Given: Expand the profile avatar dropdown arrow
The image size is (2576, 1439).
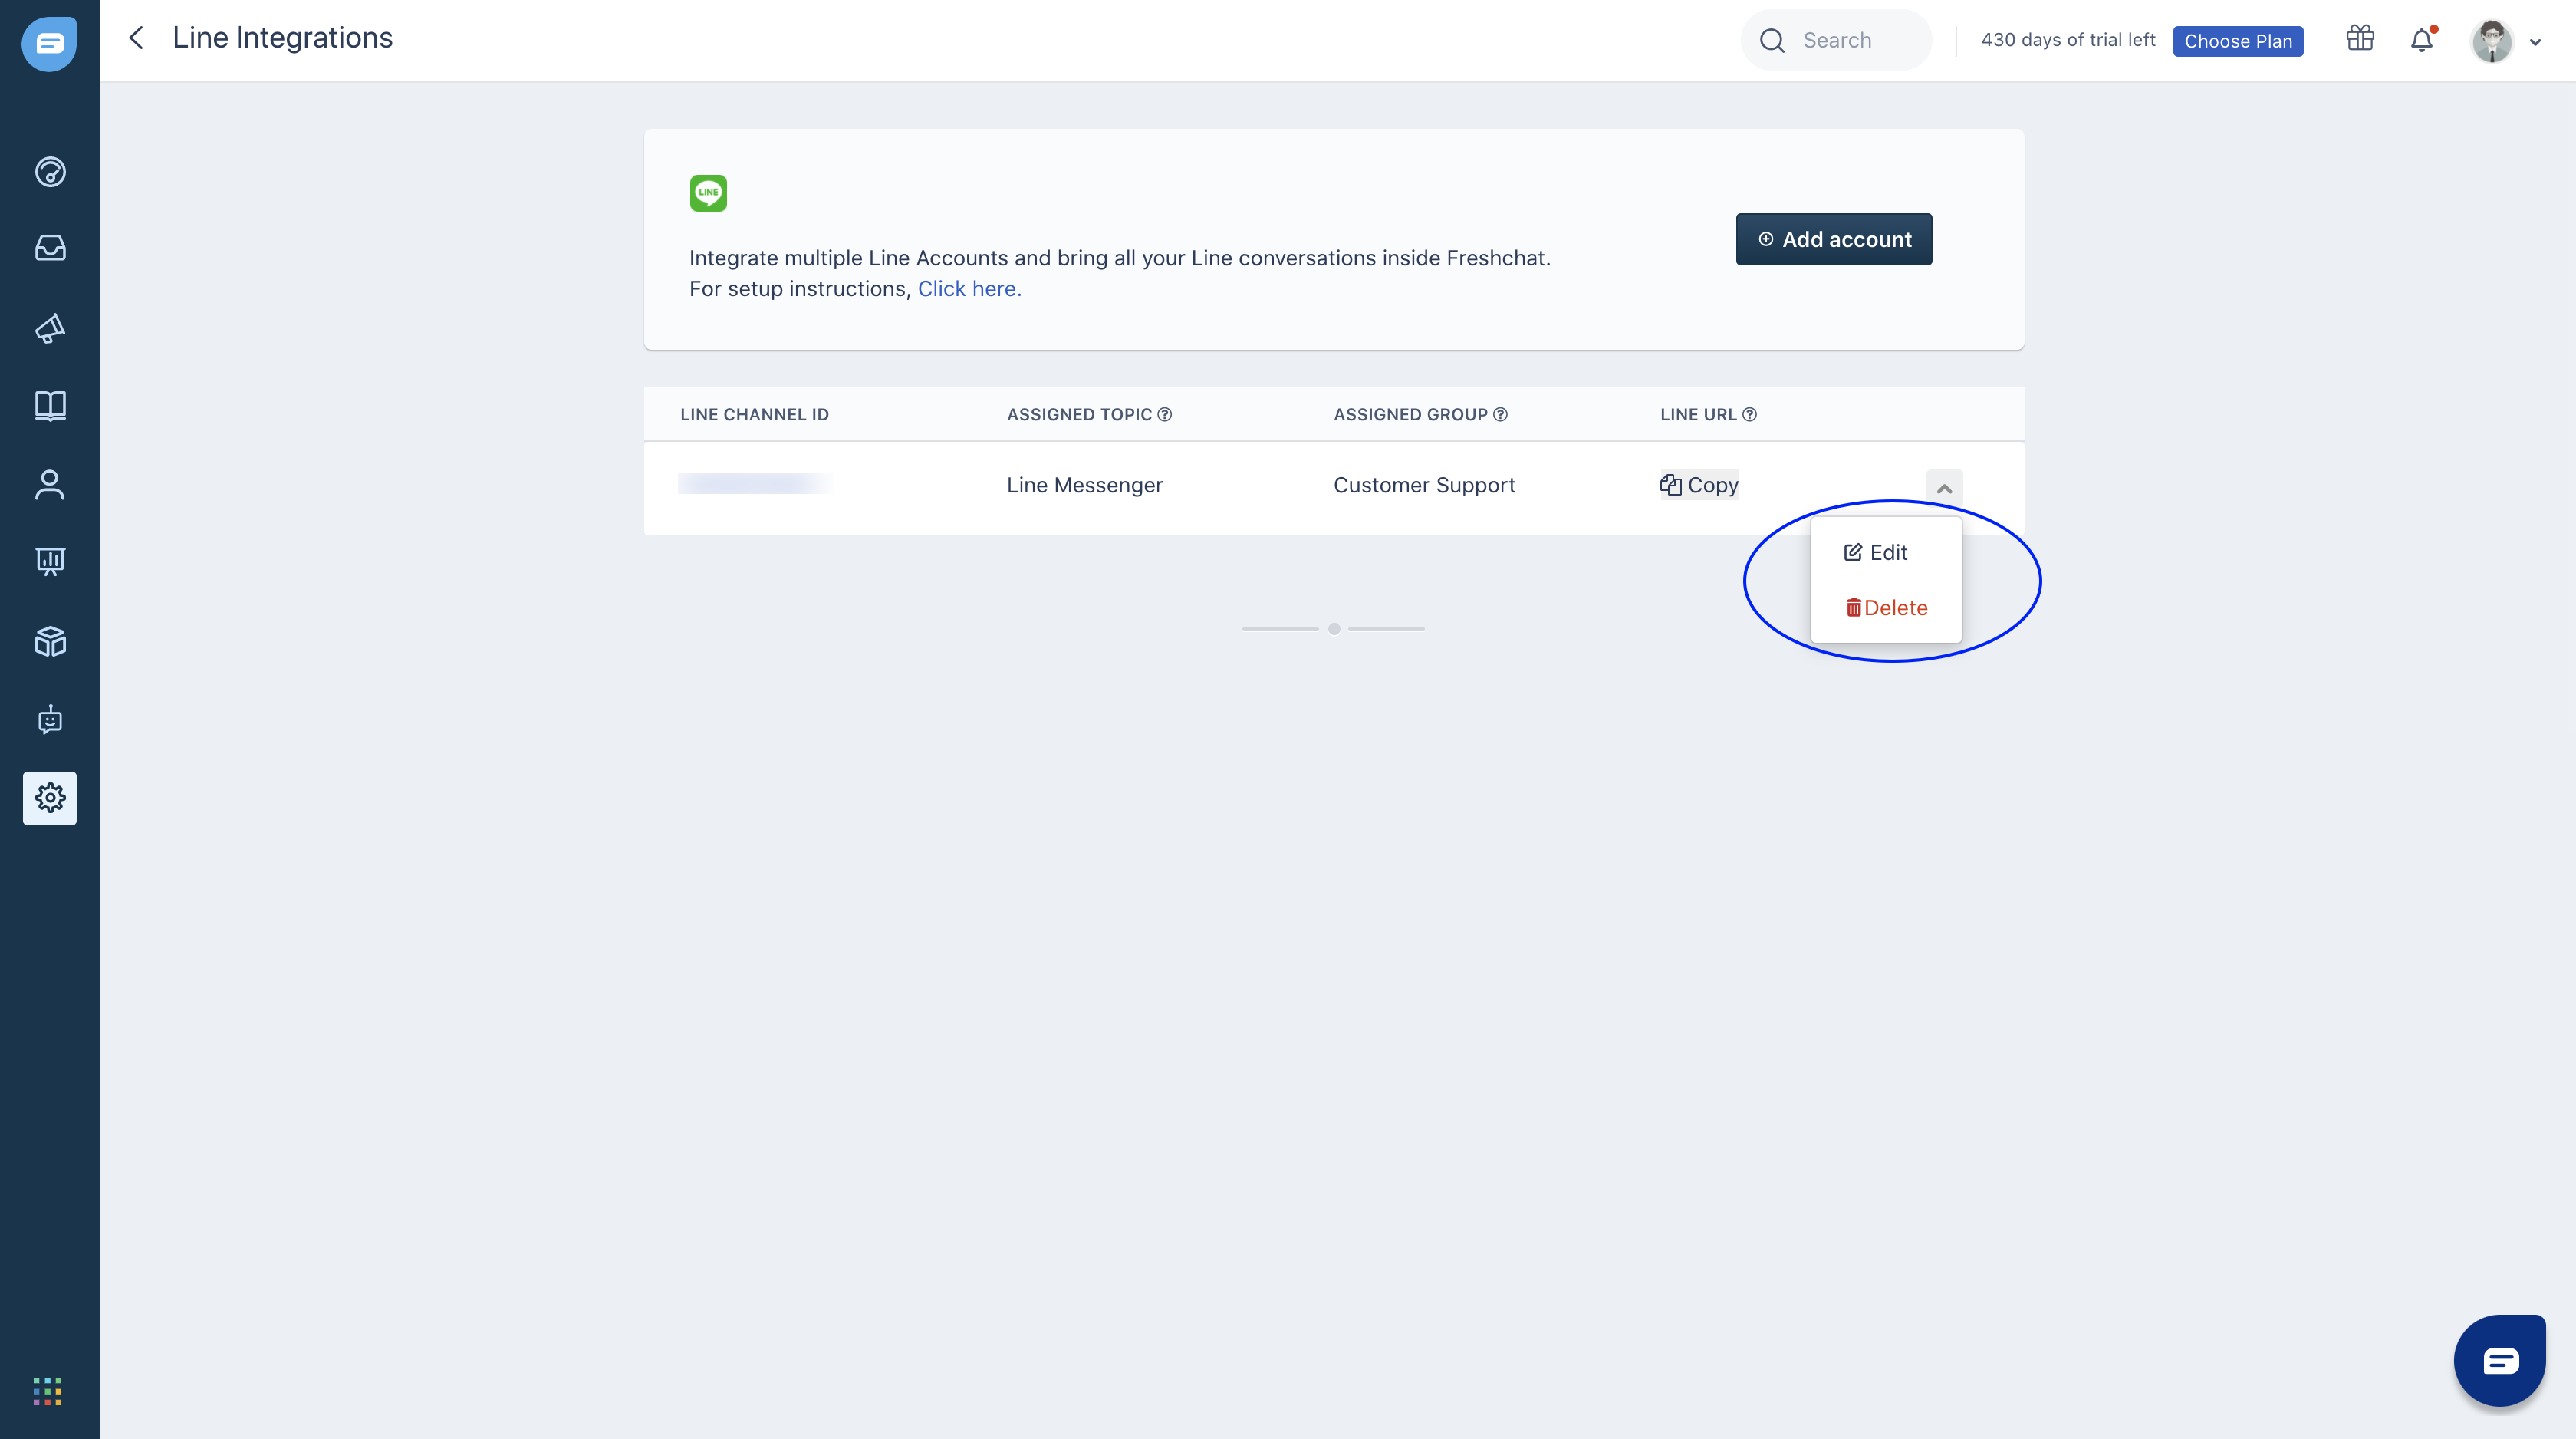Looking at the screenshot, I should pyautogui.click(x=2535, y=42).
